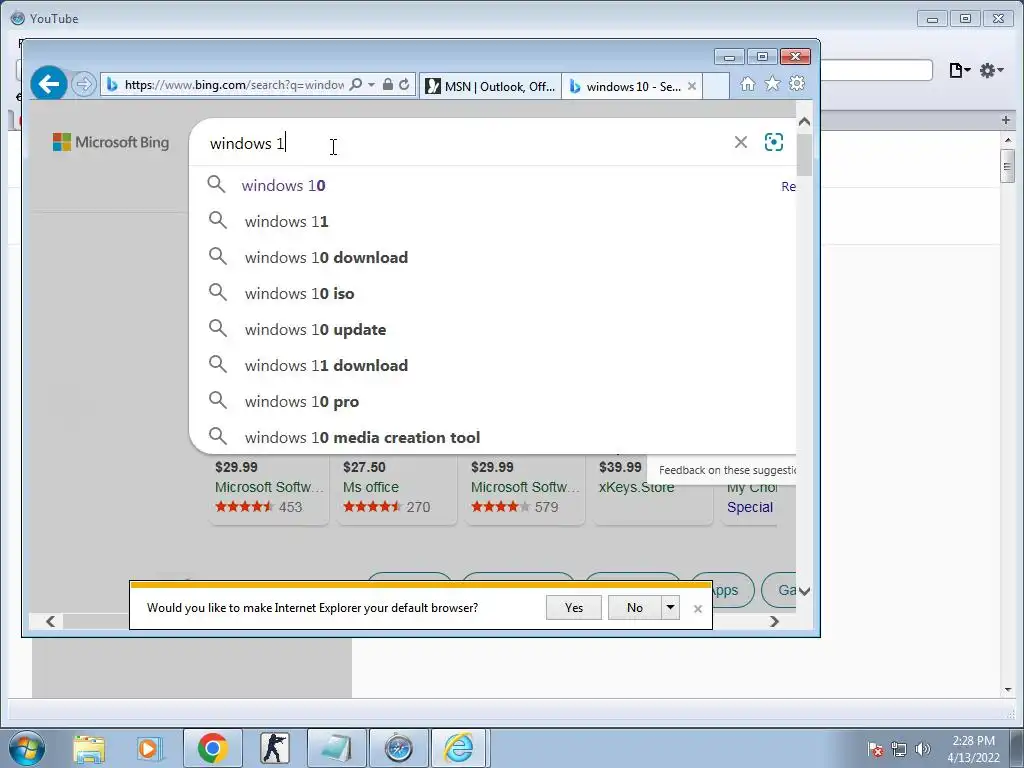The height and width of the screenshot is (768, 1024).
Task: Click YouTube window scroll down arrow
Action: pos(1008,690)
